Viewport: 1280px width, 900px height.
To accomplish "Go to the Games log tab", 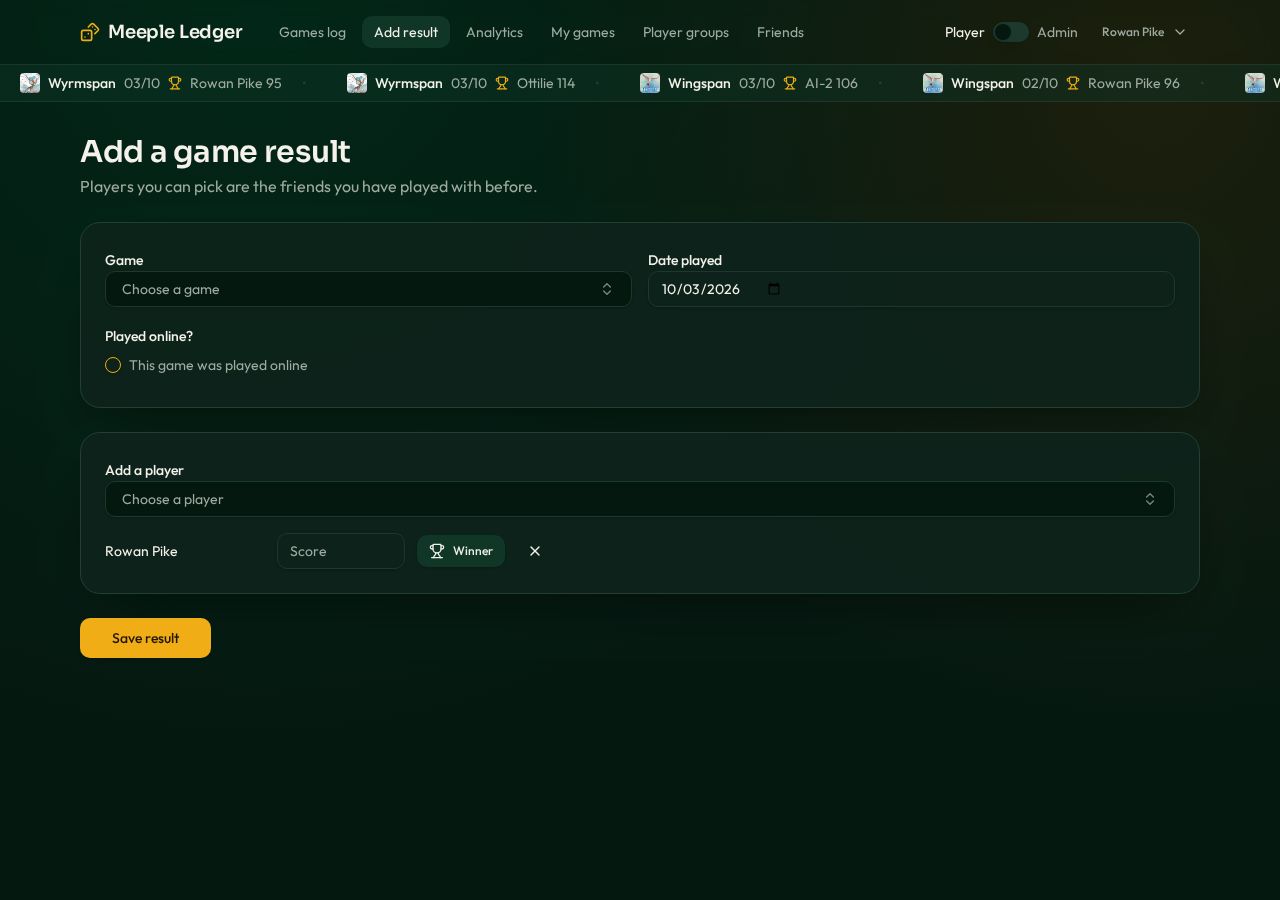I will (x=312, y=32).
